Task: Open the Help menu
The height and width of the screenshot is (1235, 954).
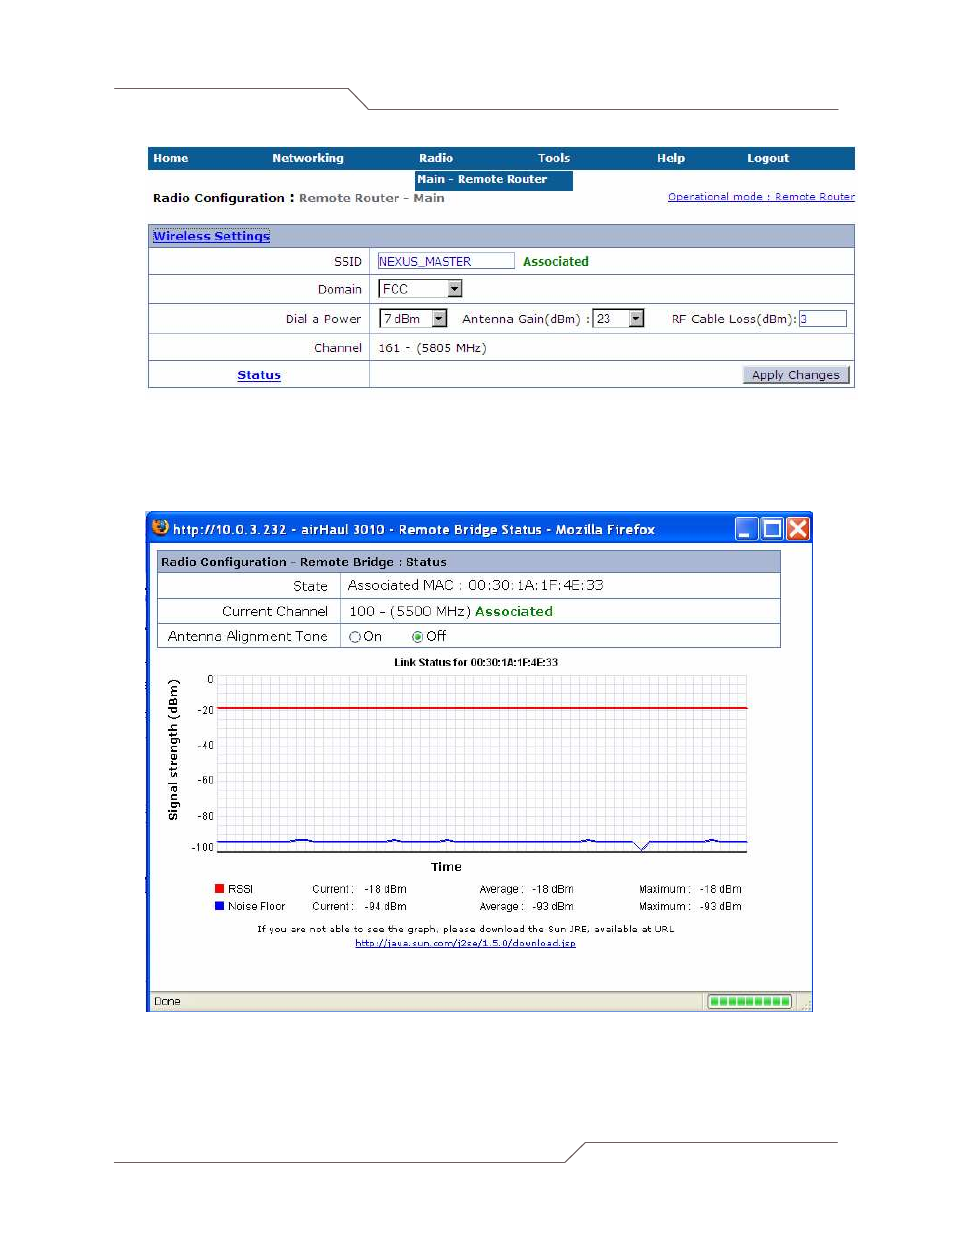Action: tap(671, 158)
